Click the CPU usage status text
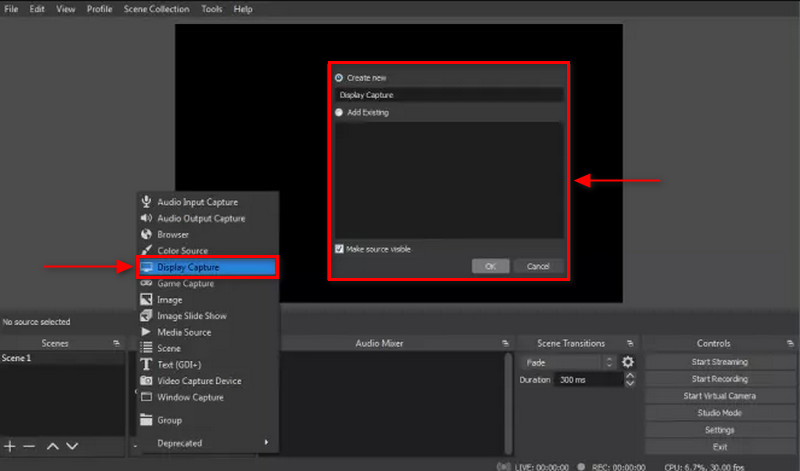800x471 pixels. (x=704, y=467)
